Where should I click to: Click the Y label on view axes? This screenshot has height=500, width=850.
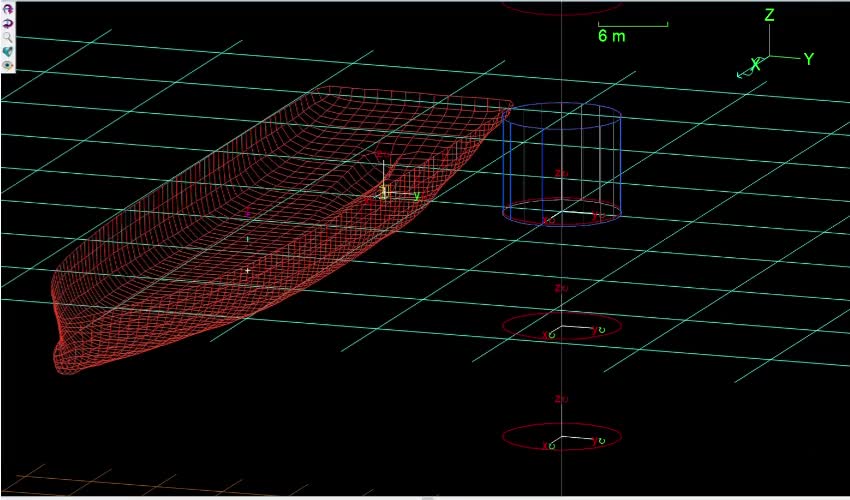808,59
